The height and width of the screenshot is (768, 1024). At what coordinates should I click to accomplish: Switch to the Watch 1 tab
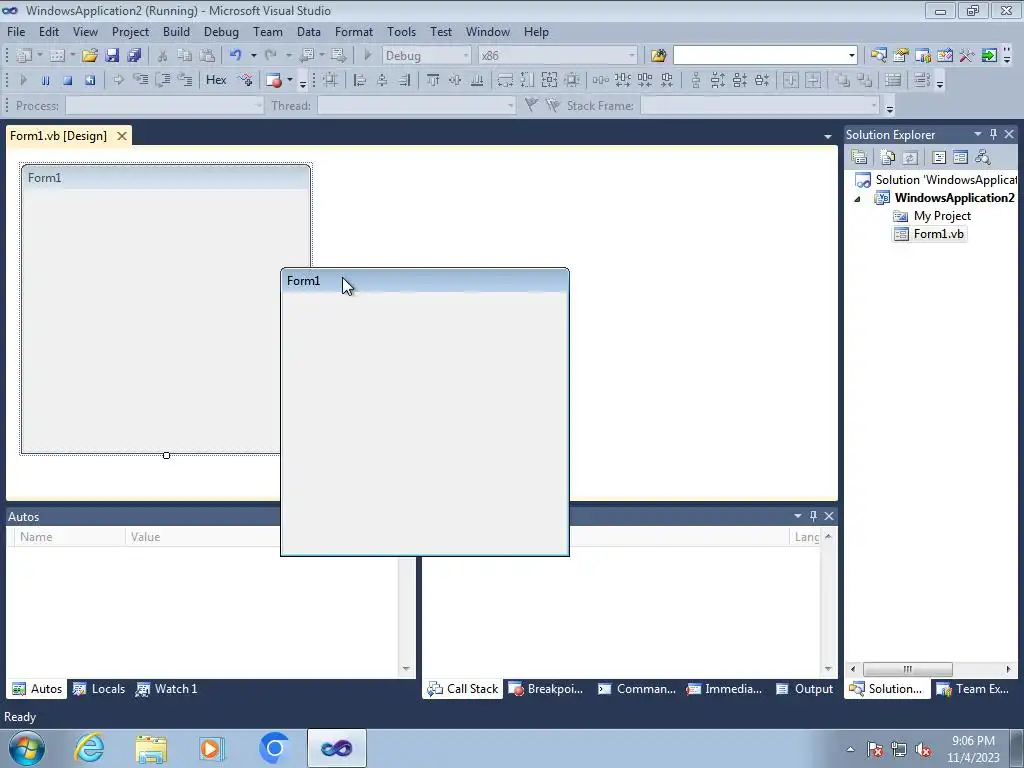point(167,689)
